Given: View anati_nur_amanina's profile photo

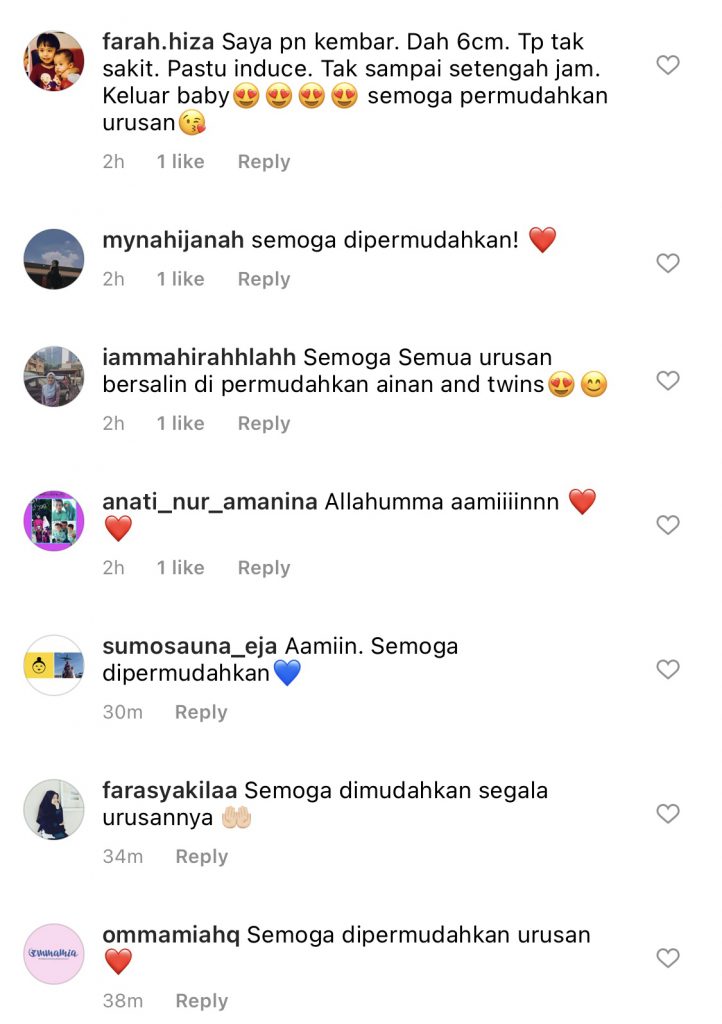Looking at the screenshot, I should pos(54,520).
